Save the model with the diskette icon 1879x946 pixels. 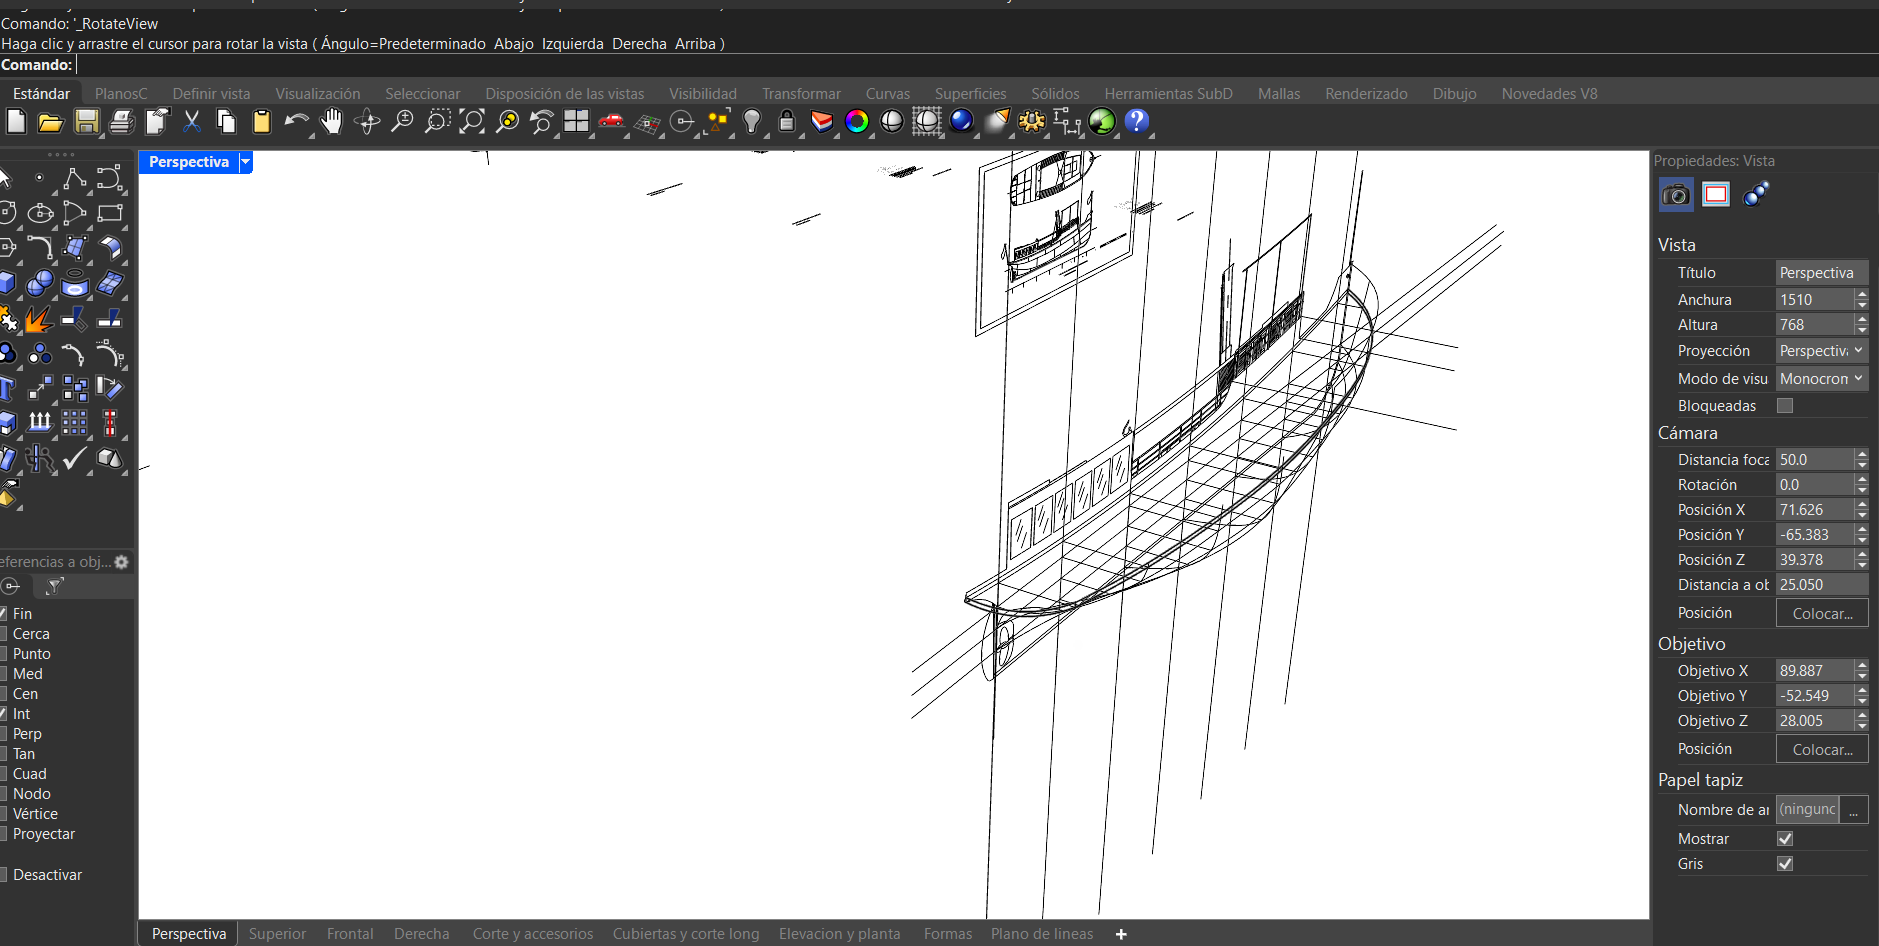pyautogui.click(x=87, y=122)
